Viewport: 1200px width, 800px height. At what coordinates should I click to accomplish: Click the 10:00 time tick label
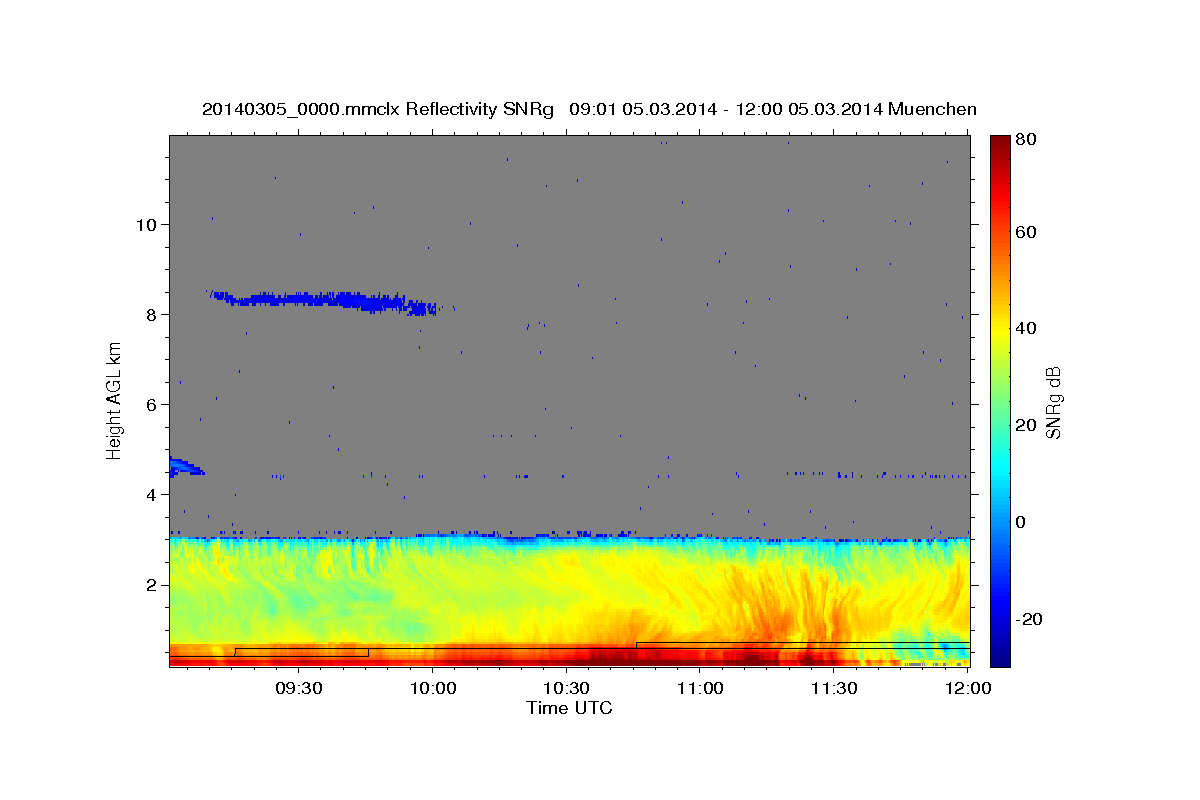tap(433, 689)
